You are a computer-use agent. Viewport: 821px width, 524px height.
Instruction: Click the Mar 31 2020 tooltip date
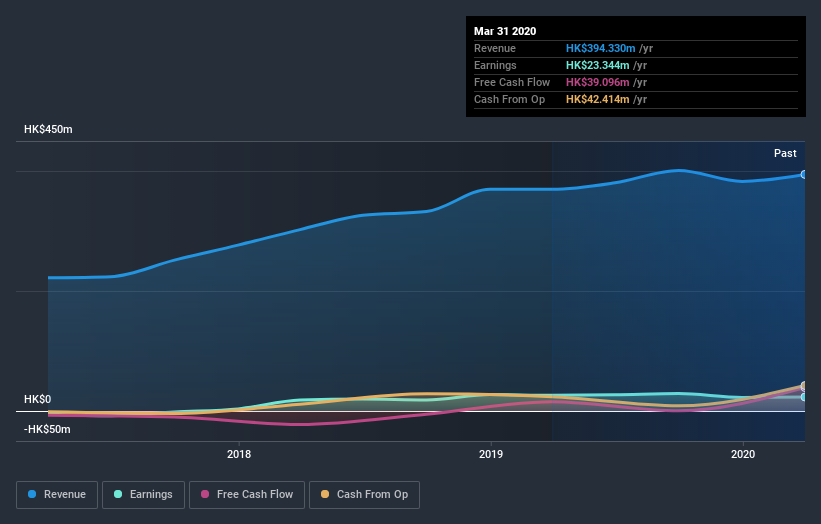click(x=505, y=31)
